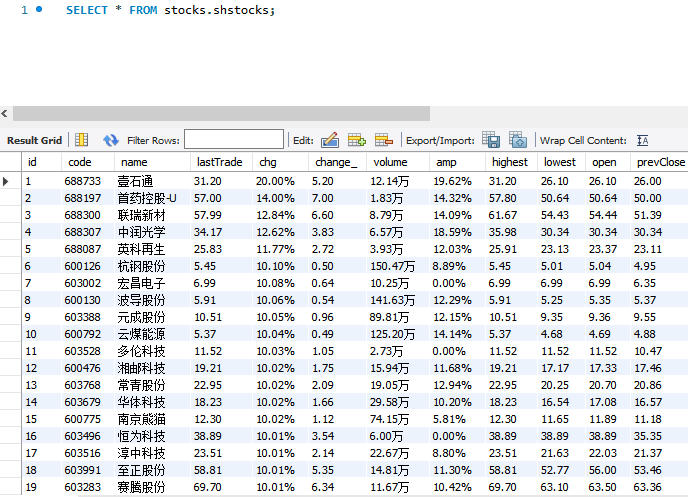The image size is (688, 497).
Task: Edit current row with pencil icon
Action: tap(330, 140)
